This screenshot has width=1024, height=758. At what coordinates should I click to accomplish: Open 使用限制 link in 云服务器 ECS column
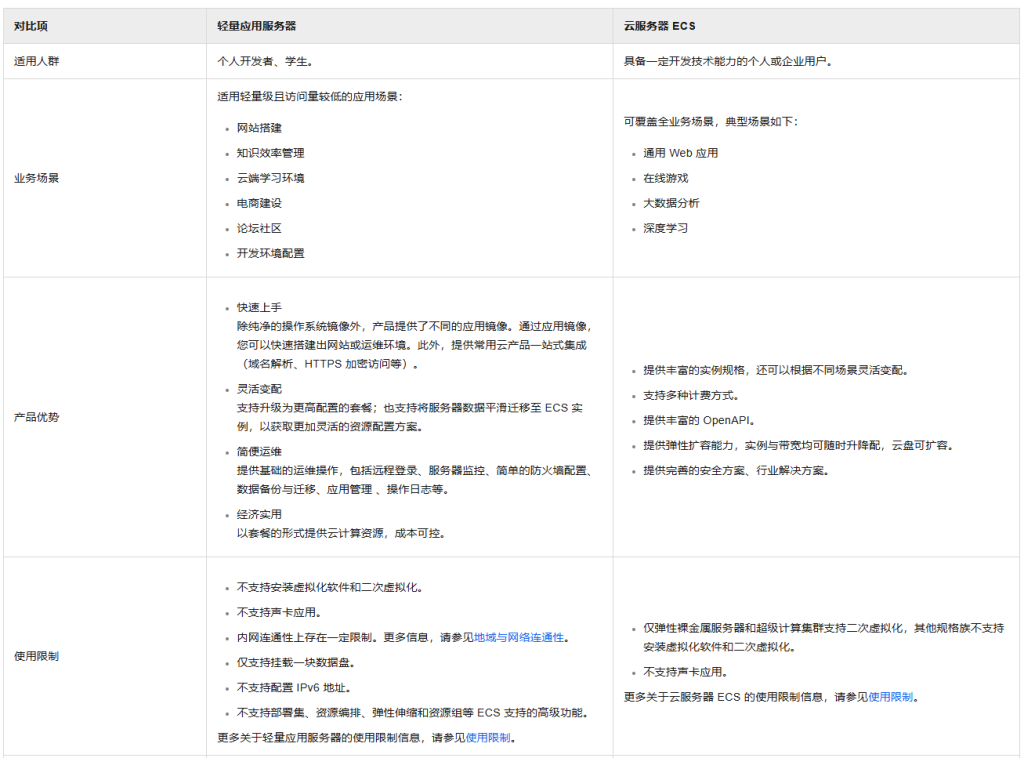click(890, 697)
